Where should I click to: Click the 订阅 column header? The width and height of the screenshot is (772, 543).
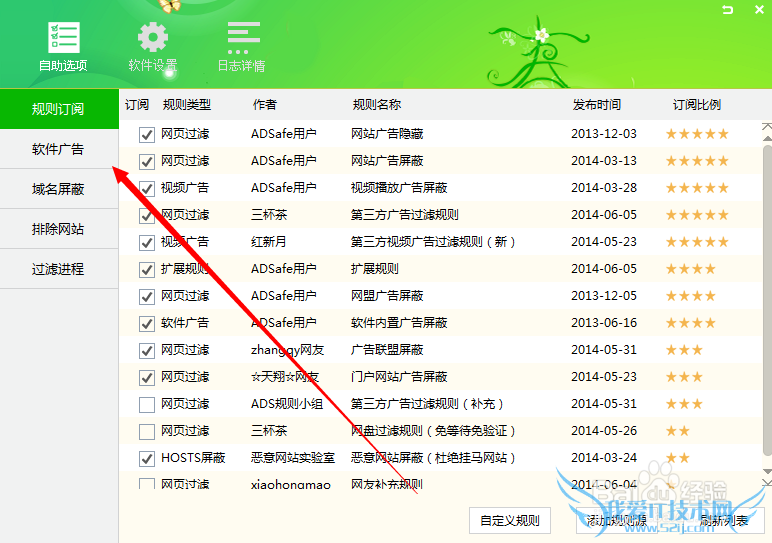click(x=137, y=105)
